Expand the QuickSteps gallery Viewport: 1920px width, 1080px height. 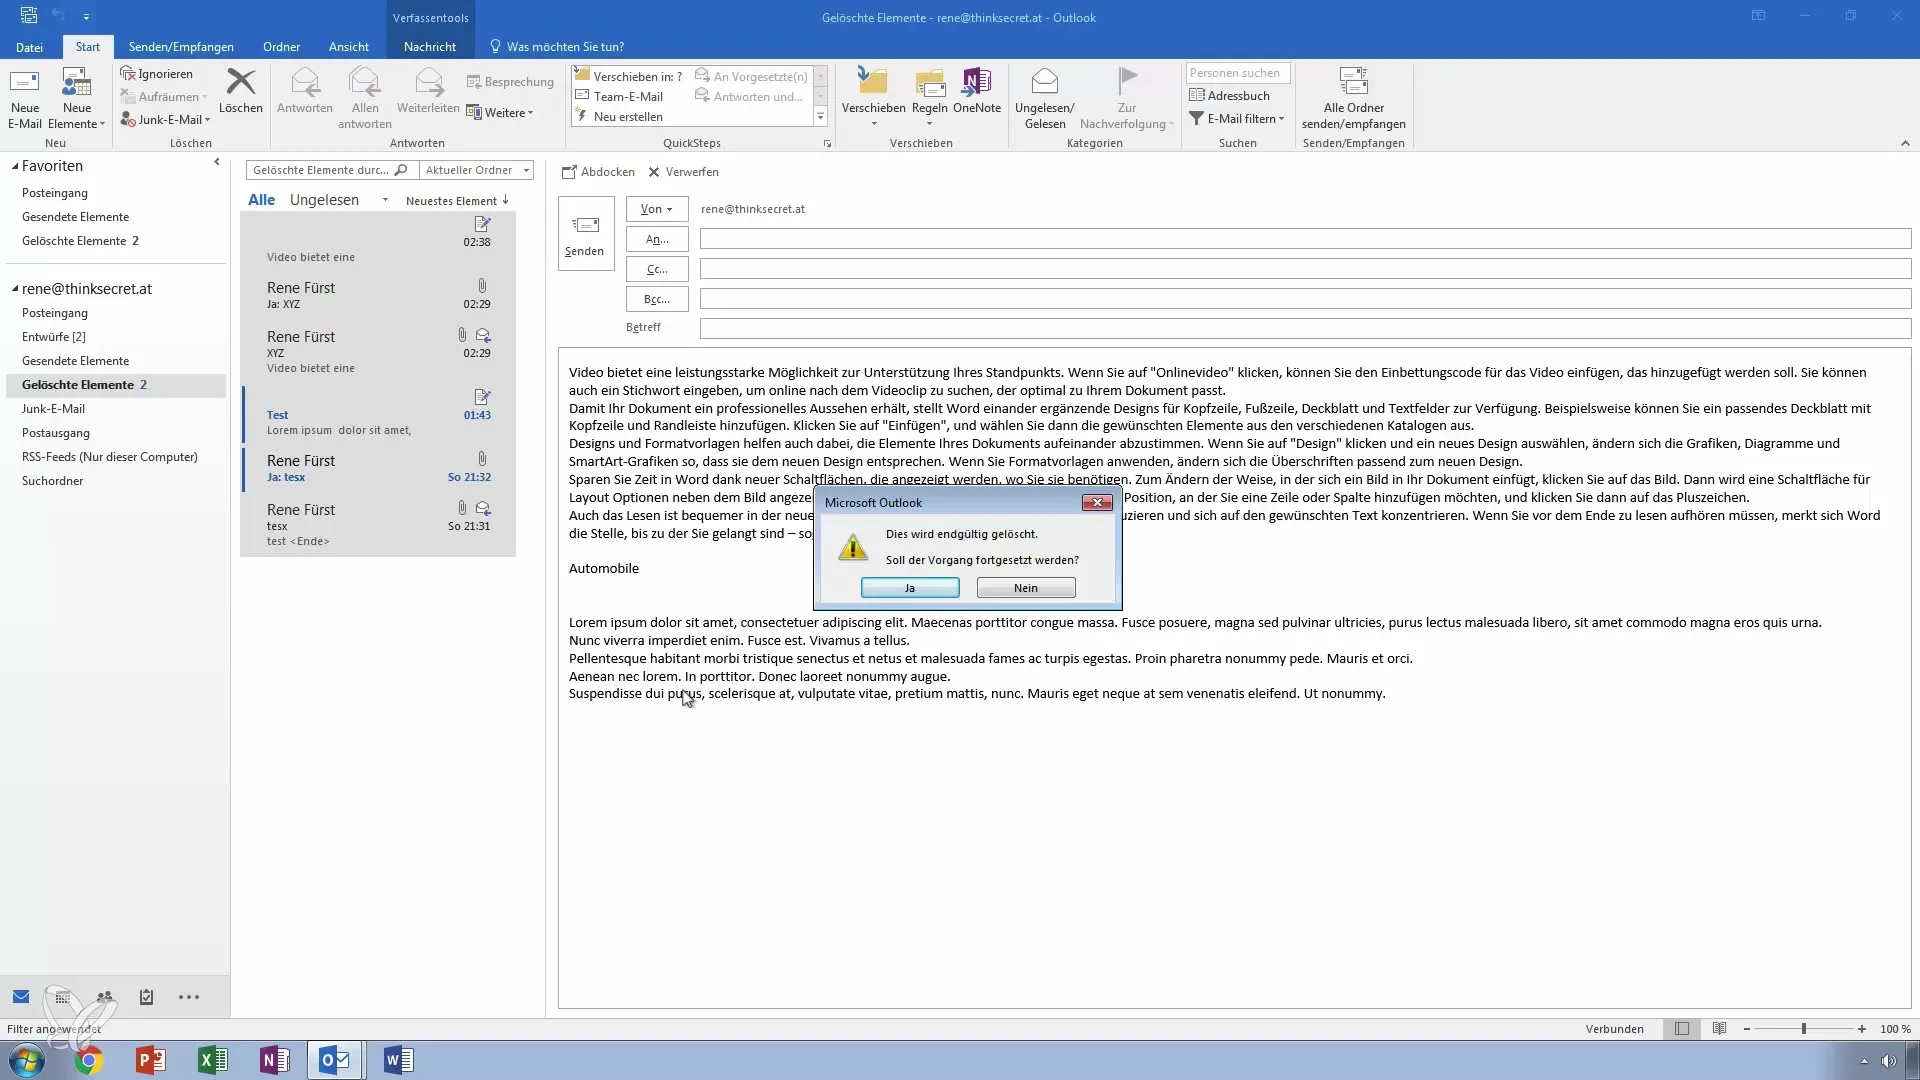(x=821, y=117)
